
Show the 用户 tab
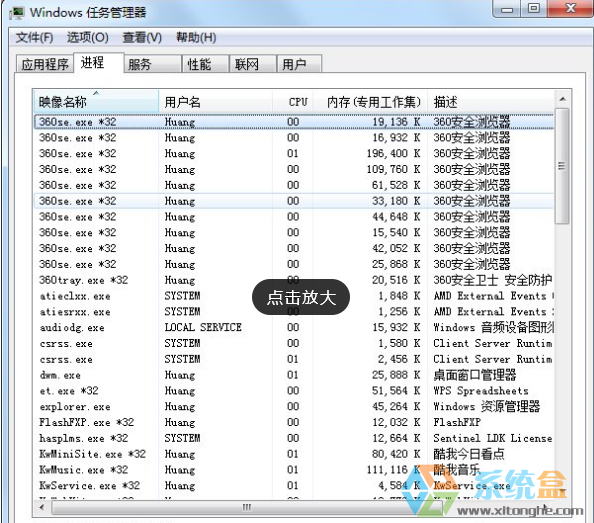(299, 64)
